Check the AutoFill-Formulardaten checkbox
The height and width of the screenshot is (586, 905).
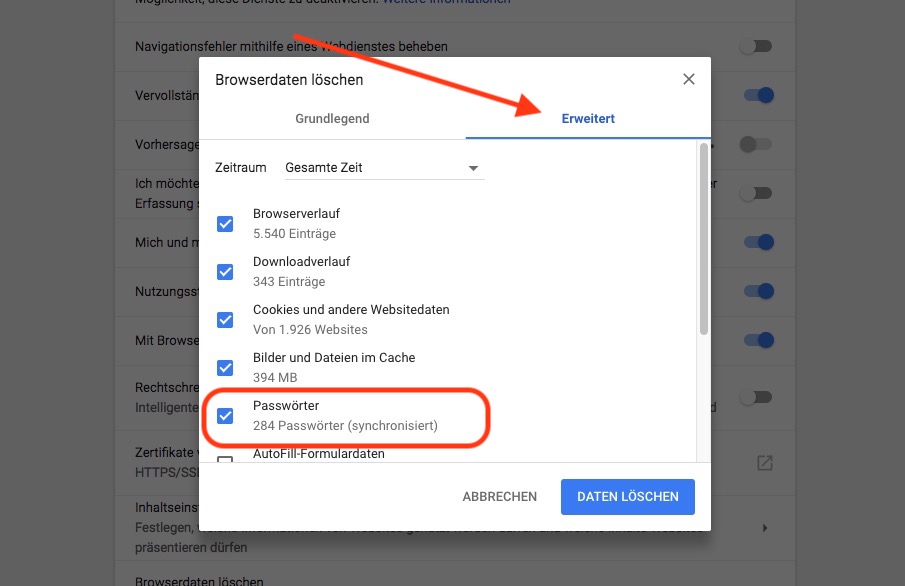(x=225, y=459)
